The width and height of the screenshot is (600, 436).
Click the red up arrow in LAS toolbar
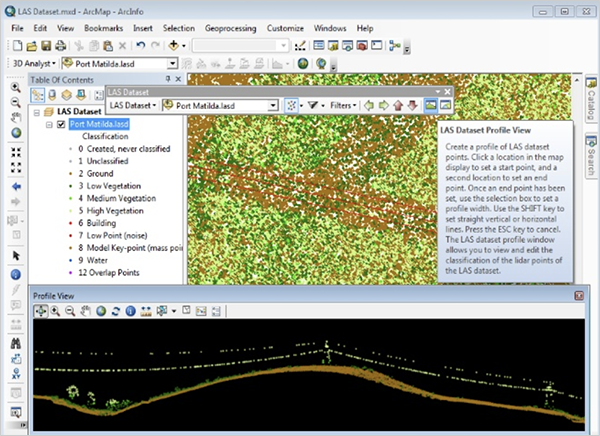(398, 105)
